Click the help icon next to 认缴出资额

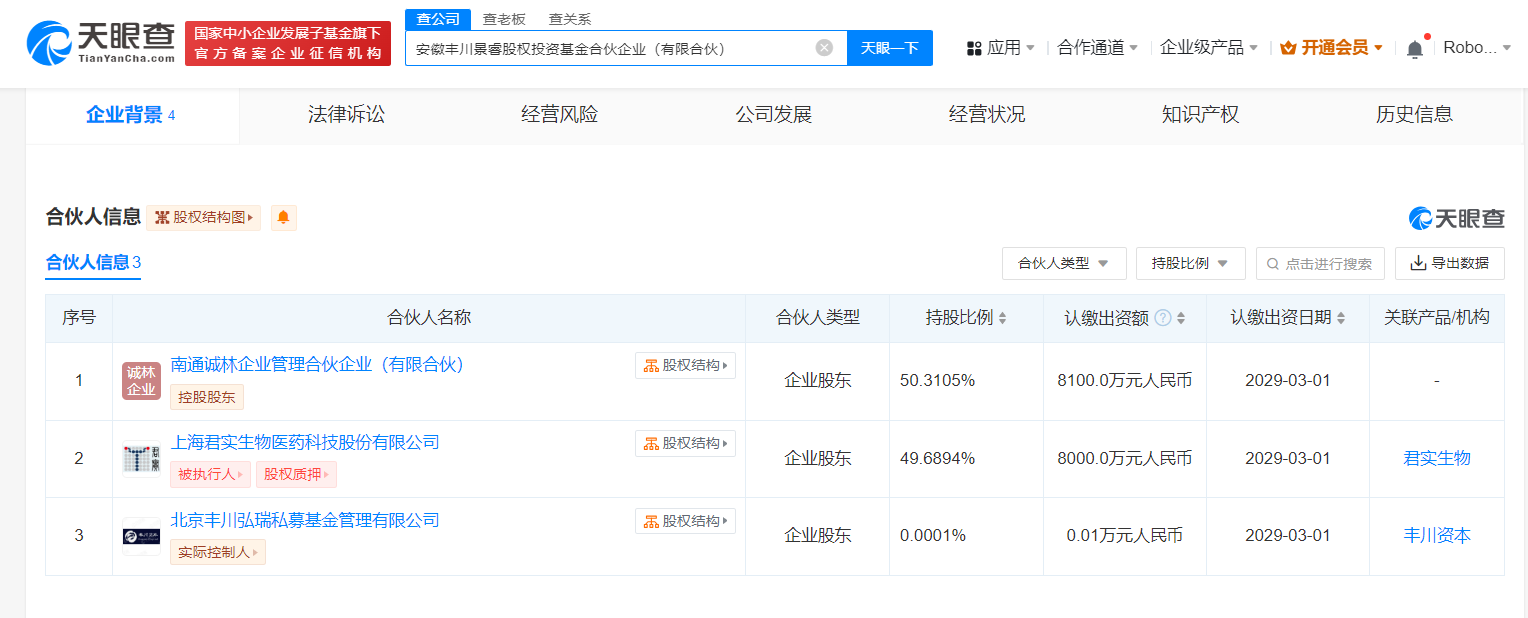[x=1163, y=318]
